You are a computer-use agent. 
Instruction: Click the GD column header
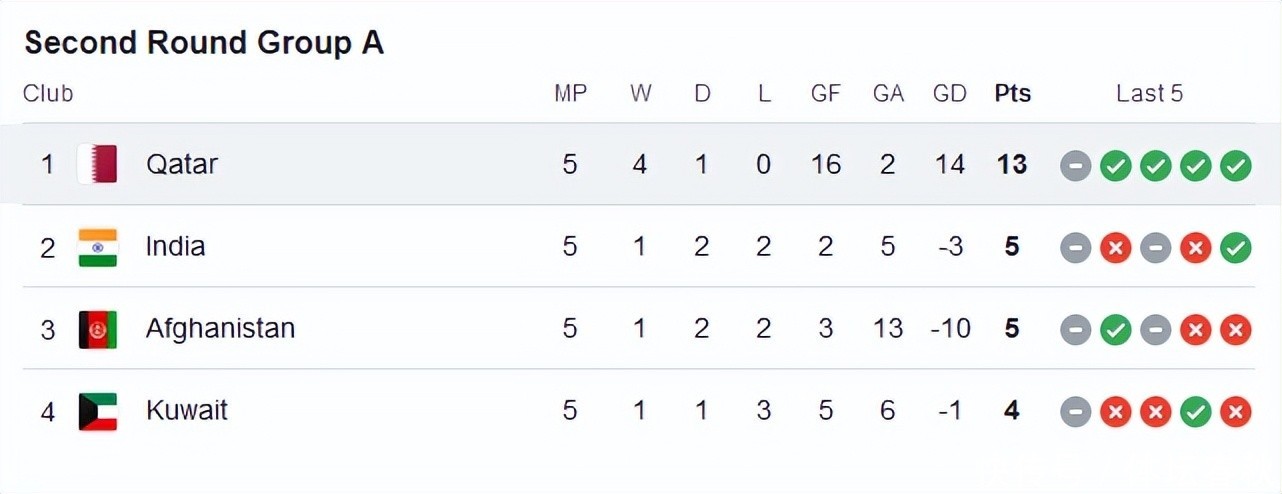click(x=949, y=94)
